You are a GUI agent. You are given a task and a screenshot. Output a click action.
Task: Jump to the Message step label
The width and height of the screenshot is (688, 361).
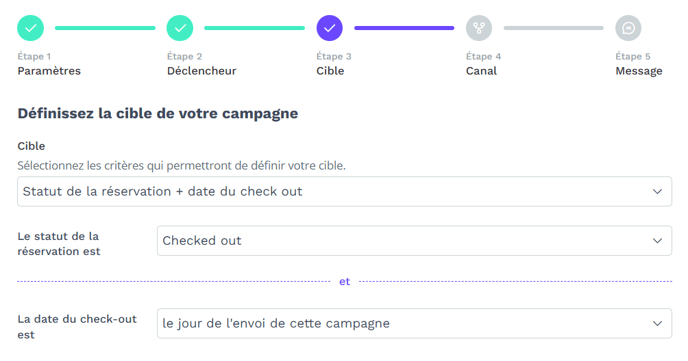coord(639,71)
